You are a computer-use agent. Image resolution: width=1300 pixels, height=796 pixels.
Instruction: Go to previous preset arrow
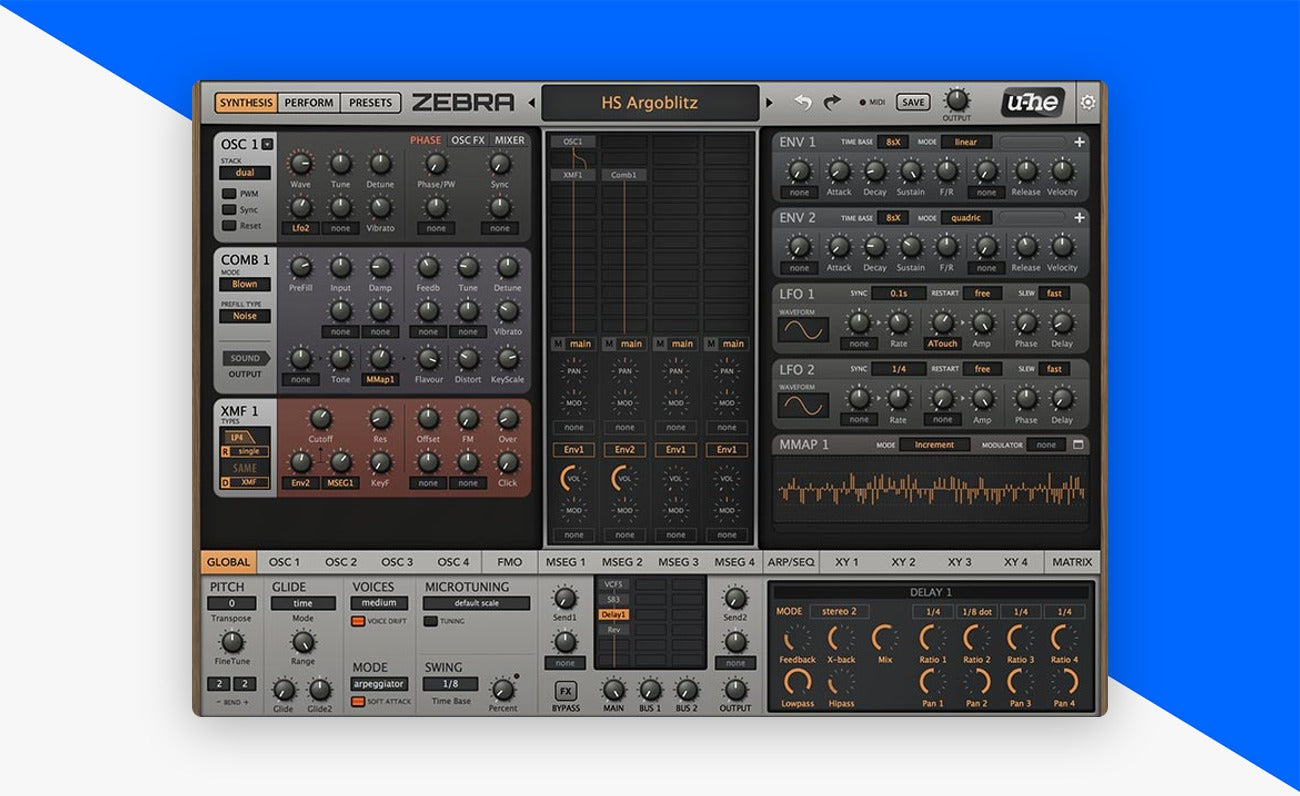coord(532,102)
